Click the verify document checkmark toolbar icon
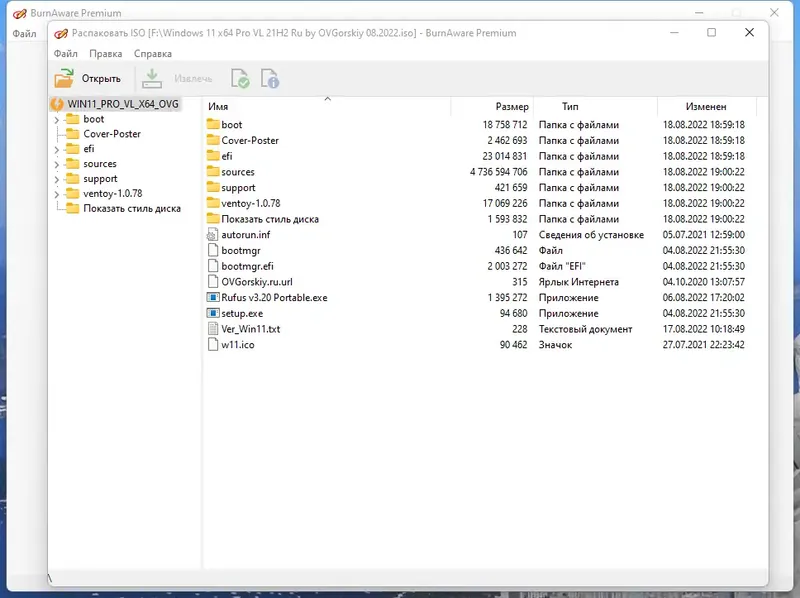The image size is (800, 598). (x=240, y=79)
